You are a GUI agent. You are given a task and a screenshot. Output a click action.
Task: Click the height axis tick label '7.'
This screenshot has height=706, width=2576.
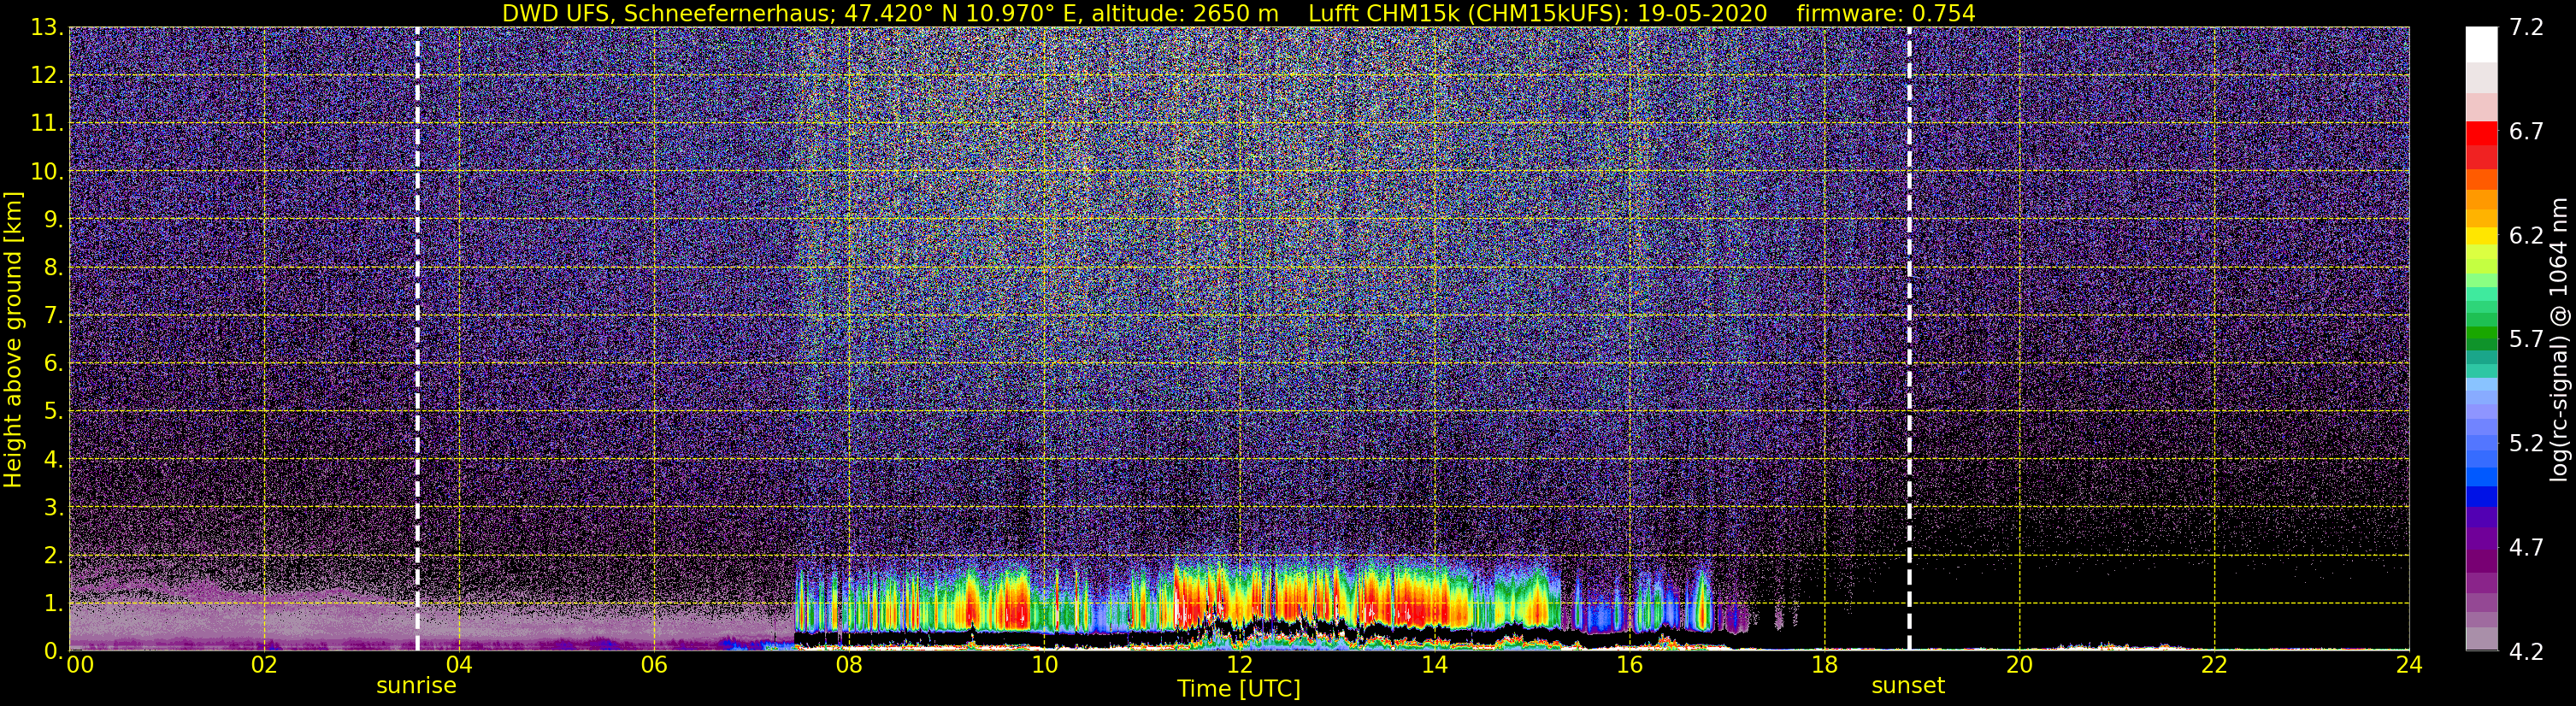point(54,316)
